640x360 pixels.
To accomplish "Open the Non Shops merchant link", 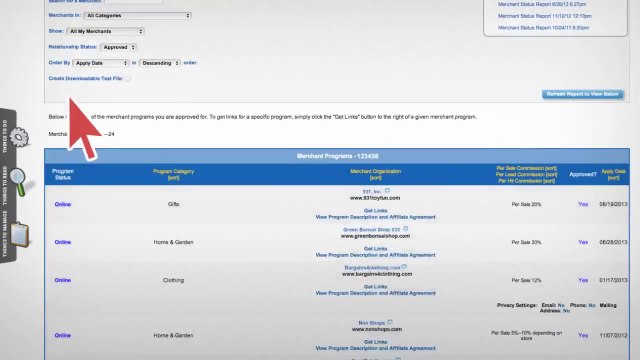I will [371, 323].
